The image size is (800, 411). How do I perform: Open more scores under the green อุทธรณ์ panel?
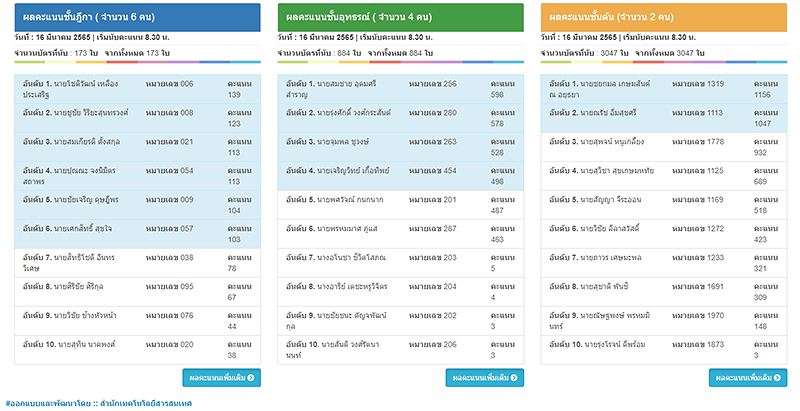(x=485, y=377)
